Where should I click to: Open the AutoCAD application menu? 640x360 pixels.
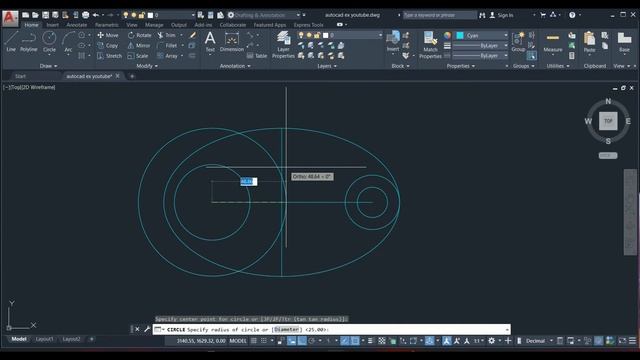tap(10, 18)
